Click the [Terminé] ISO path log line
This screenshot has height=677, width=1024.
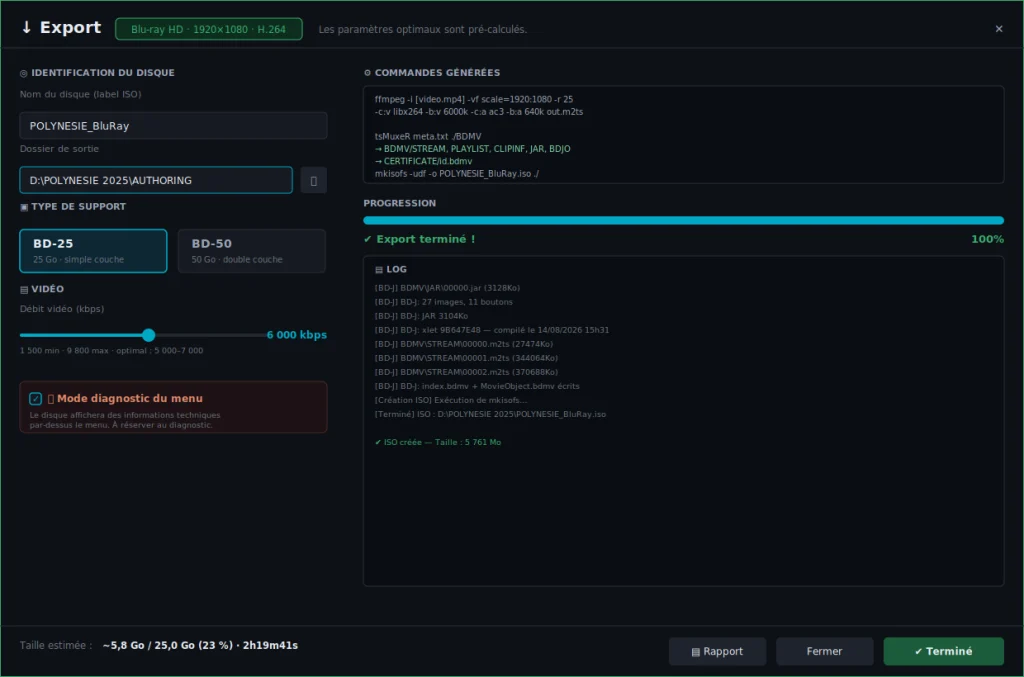pos(490,415)
